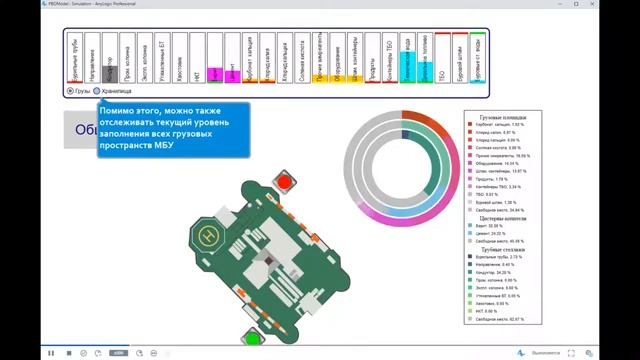Click the "НКТ" percentage legend entry
This screenshot has width=640, height=360.
[x=487, y=311]
